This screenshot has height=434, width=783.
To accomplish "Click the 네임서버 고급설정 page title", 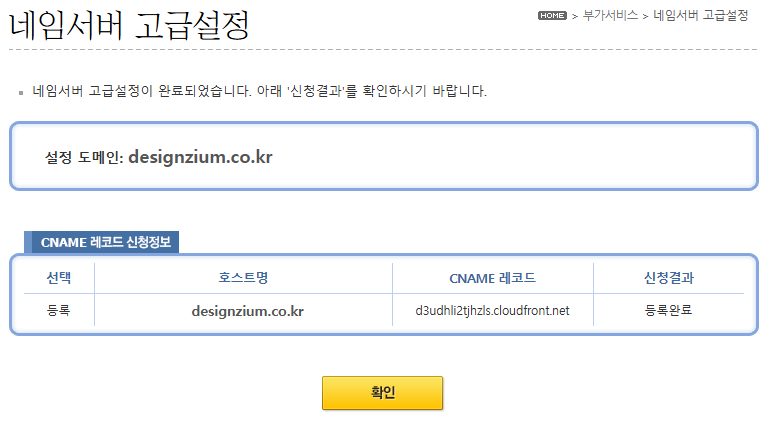I will 129,23.
